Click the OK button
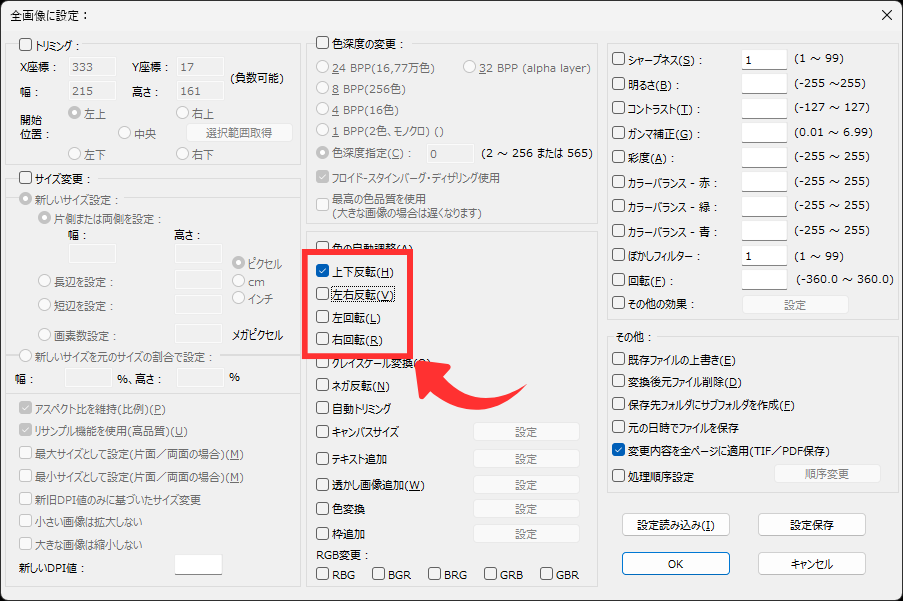Viewport: 903px width, 601px height. point(675,564)
